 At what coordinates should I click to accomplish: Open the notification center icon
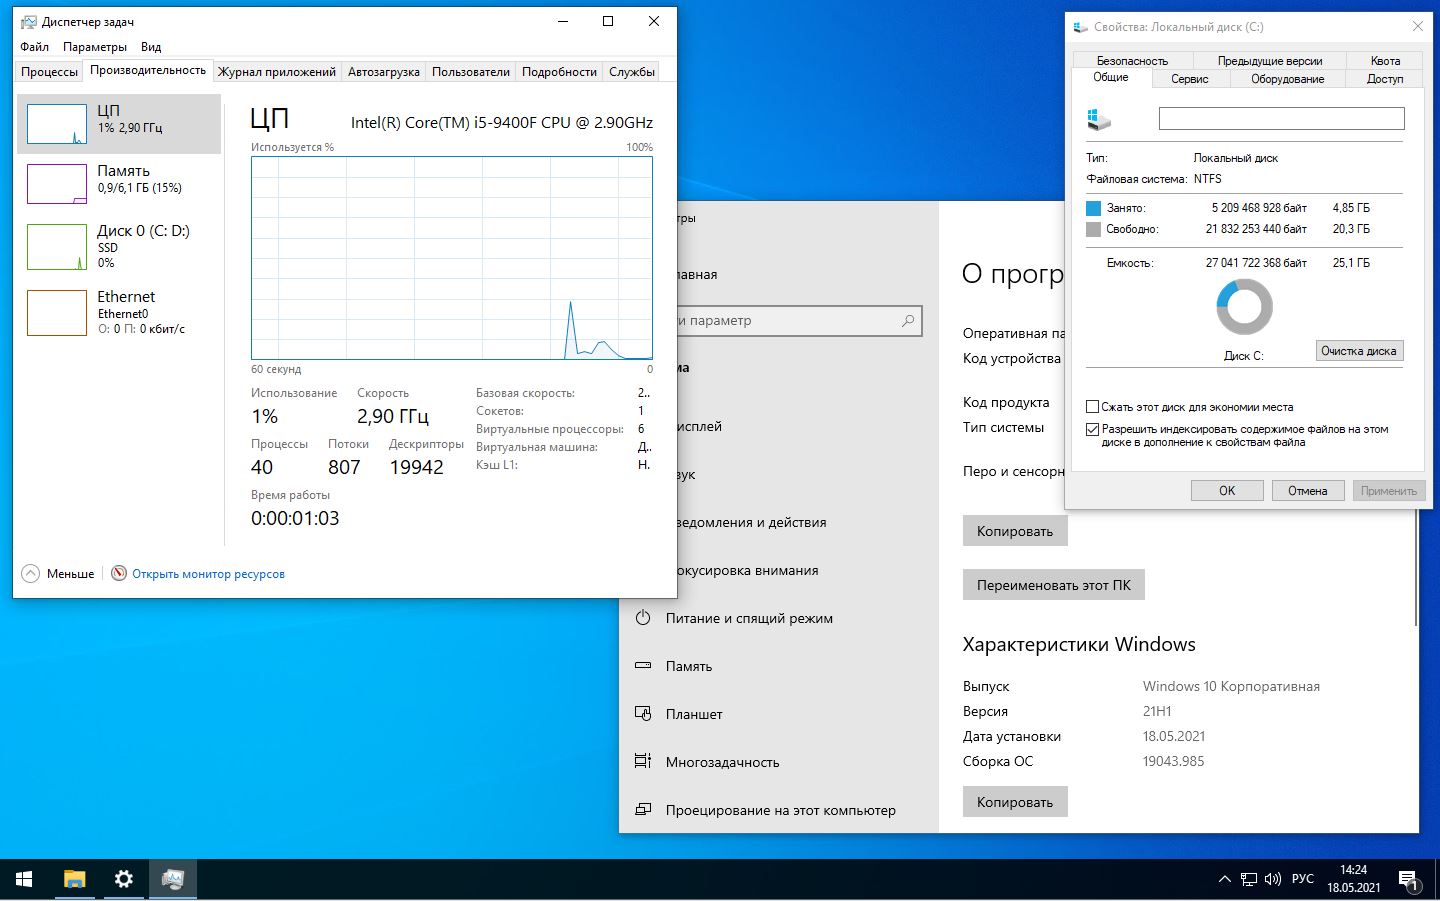pyautogui.click(x=1408, y=880)
